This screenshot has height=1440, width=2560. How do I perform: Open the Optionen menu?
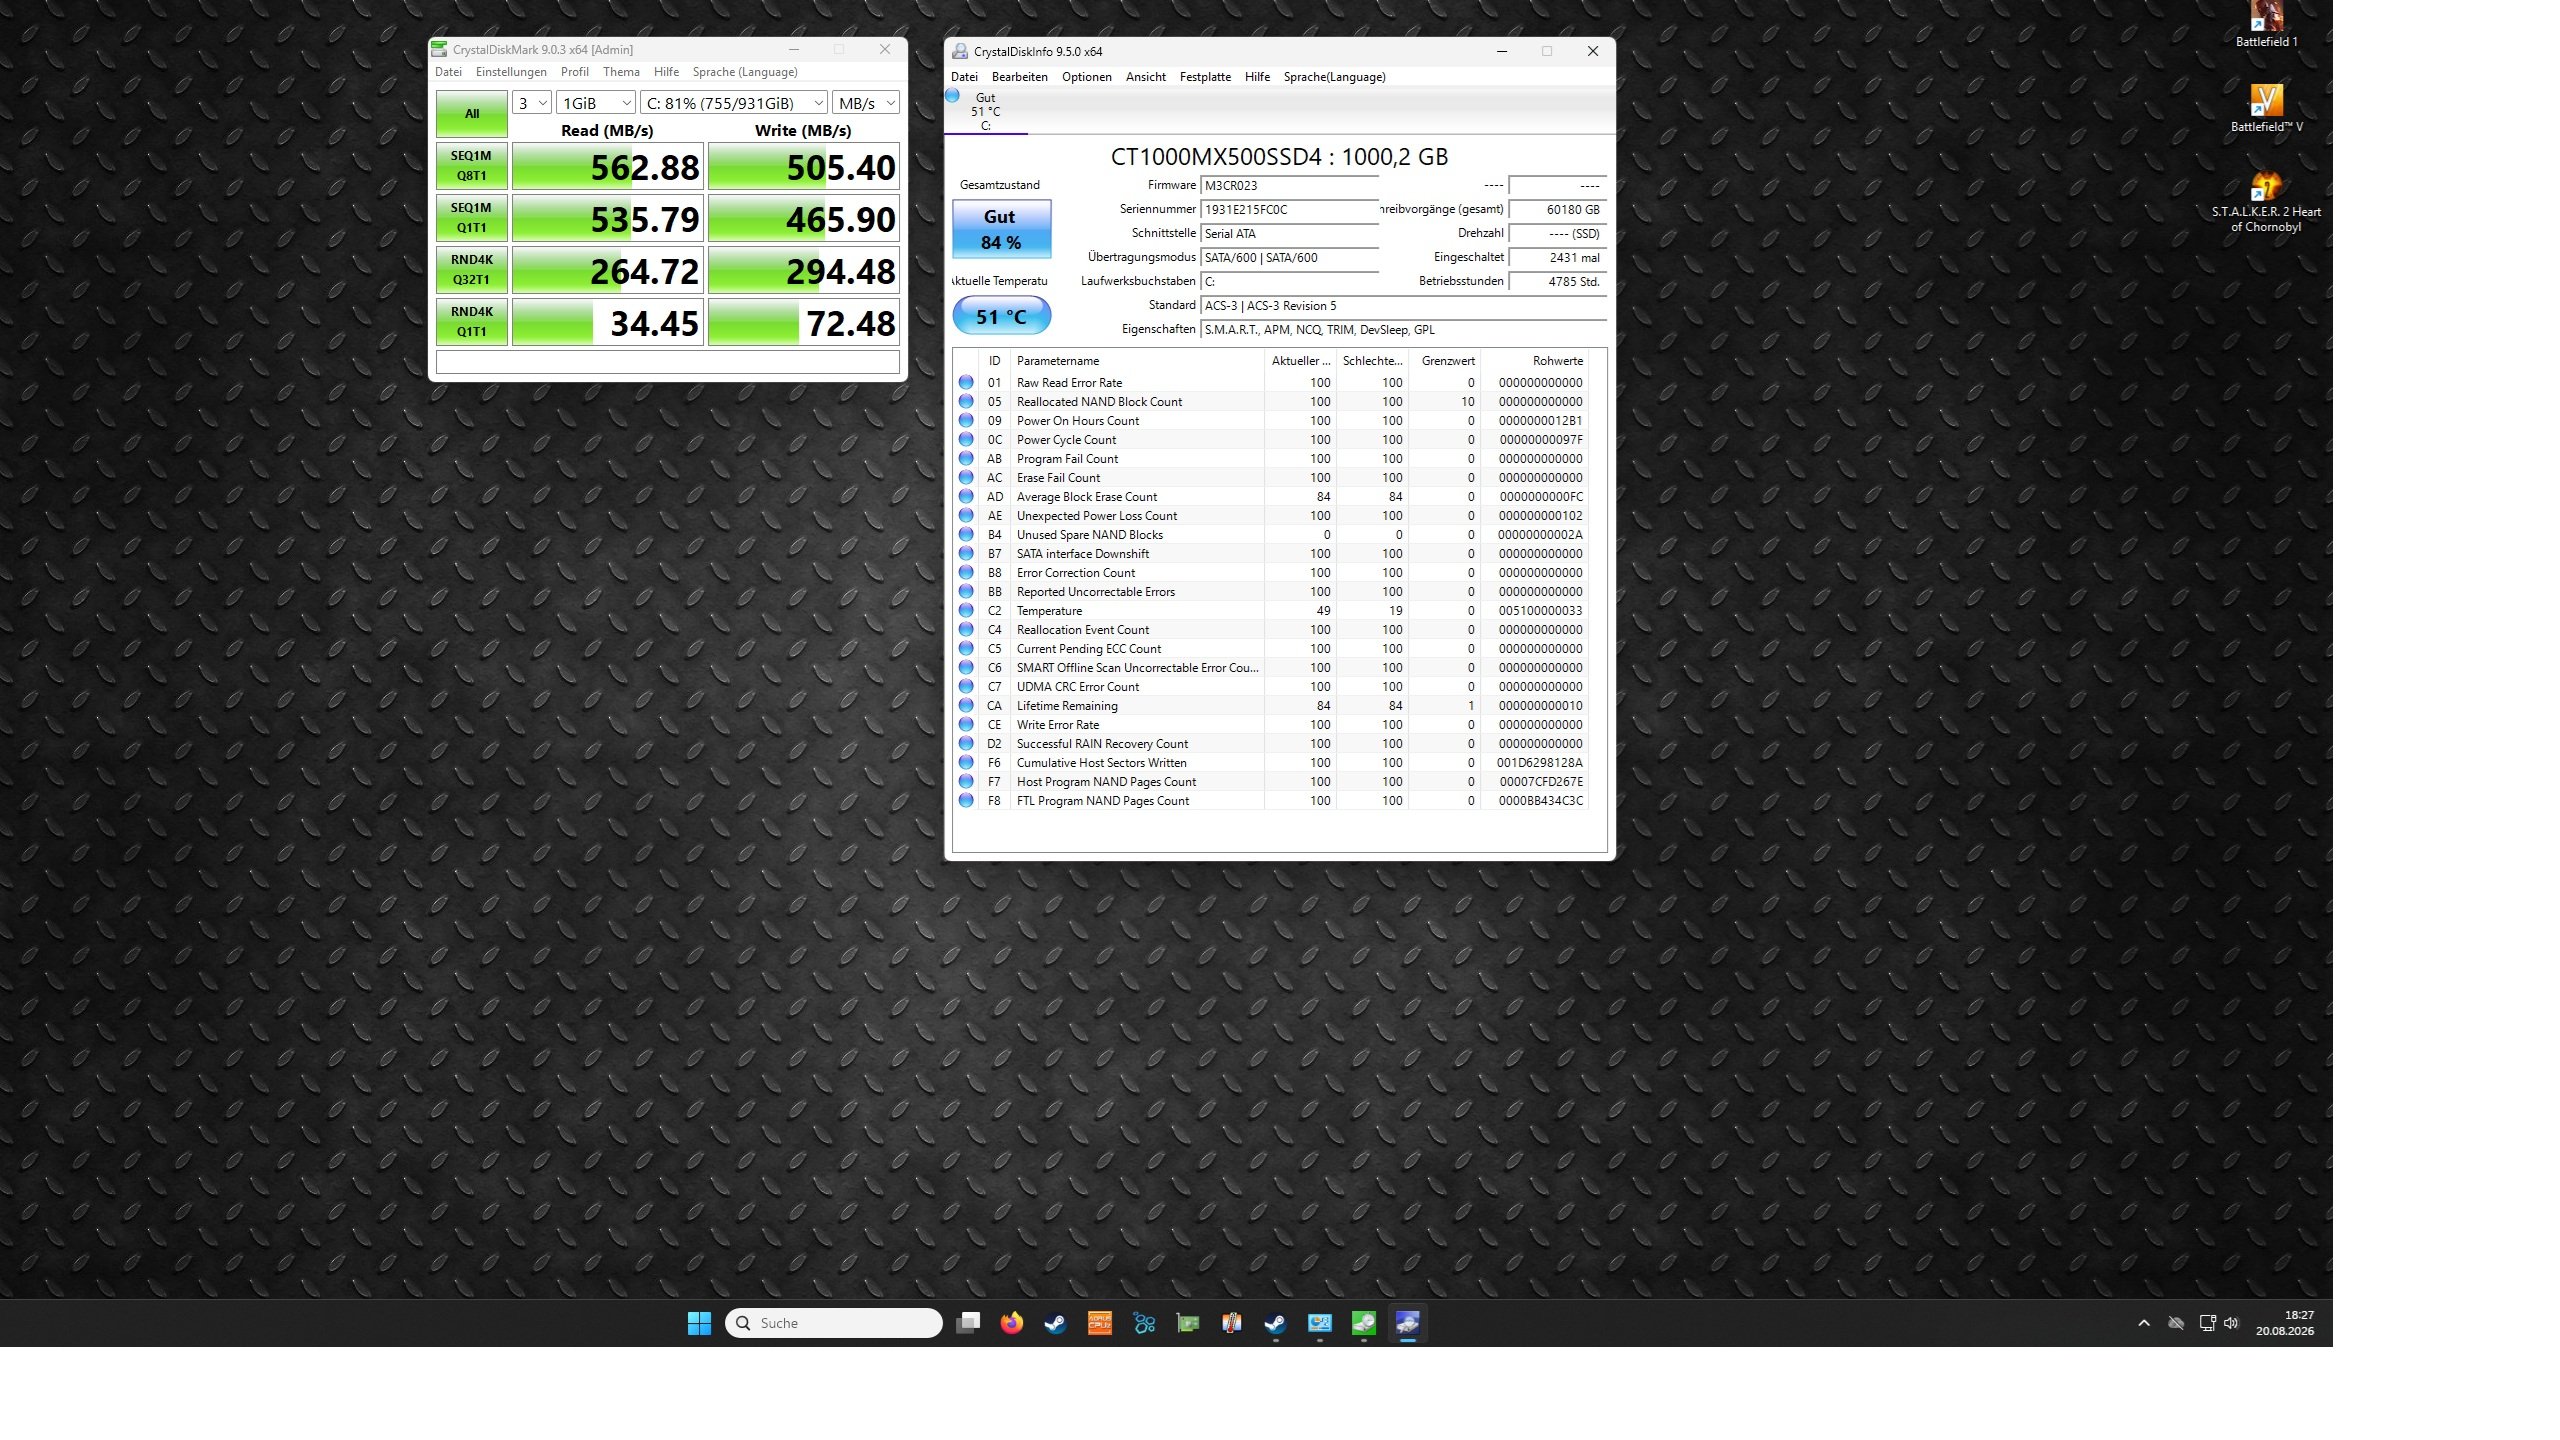(x=1087, y=77)
